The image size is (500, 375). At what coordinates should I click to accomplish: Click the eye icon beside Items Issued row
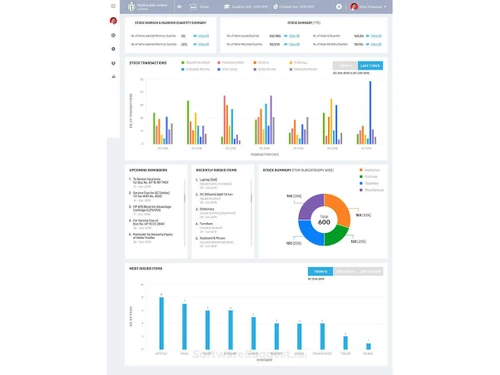tap(286, 36)
